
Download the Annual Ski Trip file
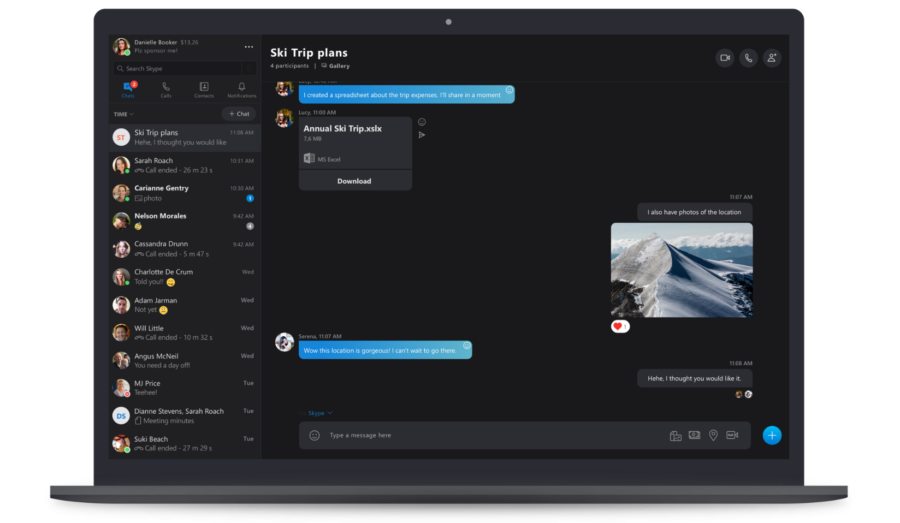point(355,181)
